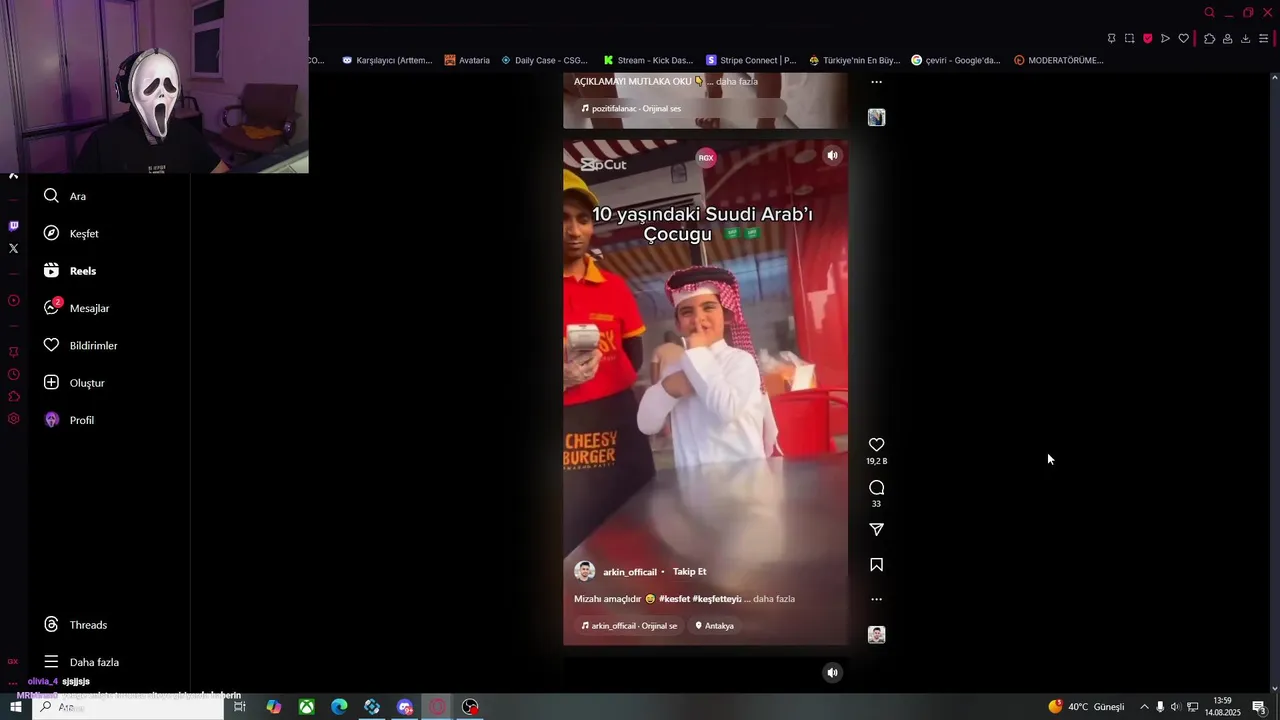Viewport: 1280px width, 720px height.
Task: Open Twitch in Opera GX sidebar
Action: 13,226
